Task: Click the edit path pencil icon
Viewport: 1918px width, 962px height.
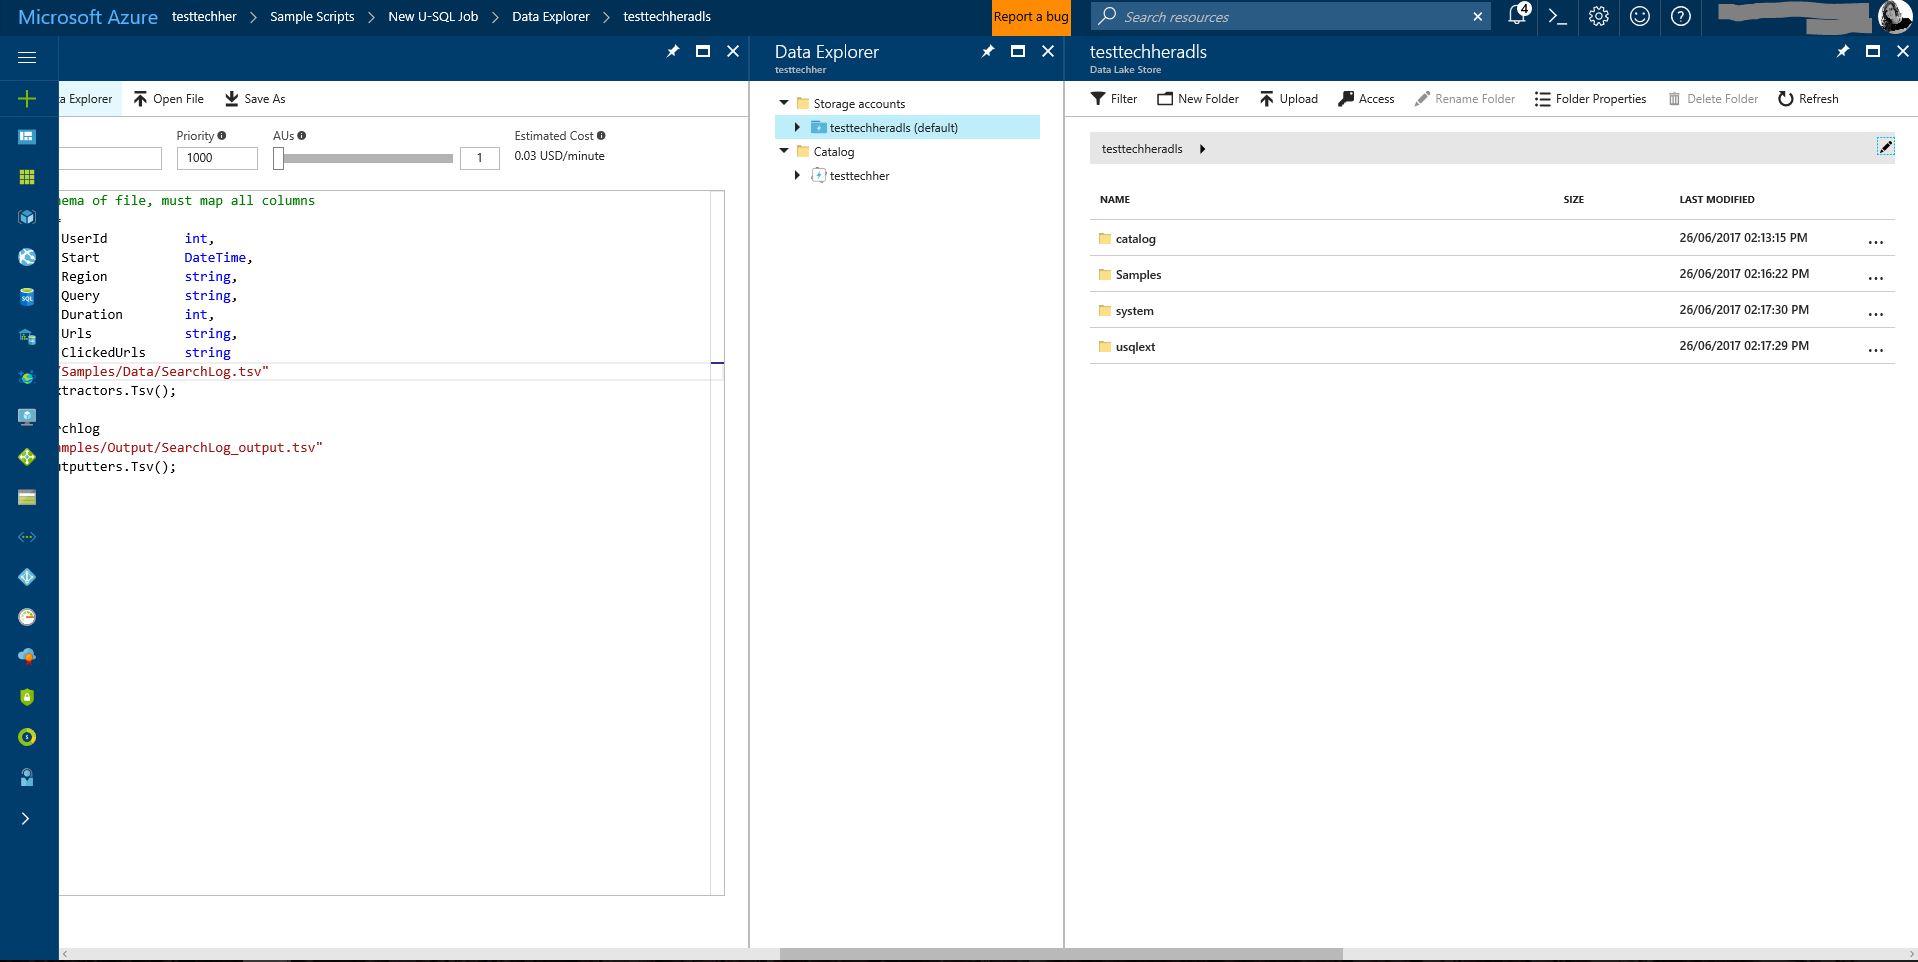Action: click(x=1885, y=147)
